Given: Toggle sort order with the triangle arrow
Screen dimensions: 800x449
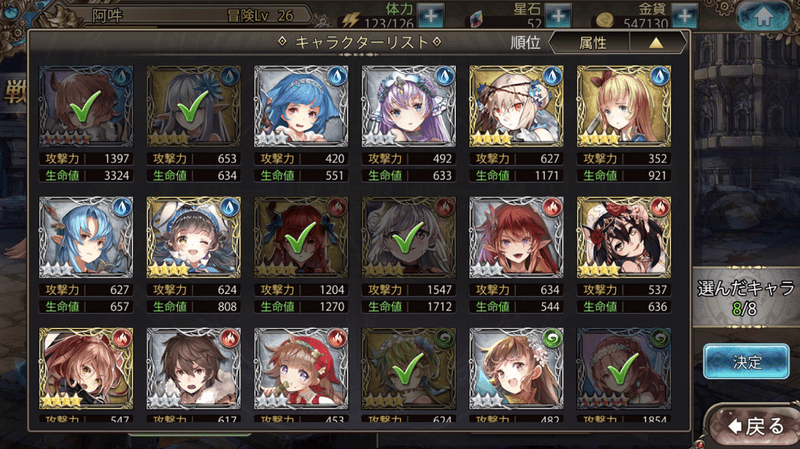Looking at the screenshot, I should 656,43.
